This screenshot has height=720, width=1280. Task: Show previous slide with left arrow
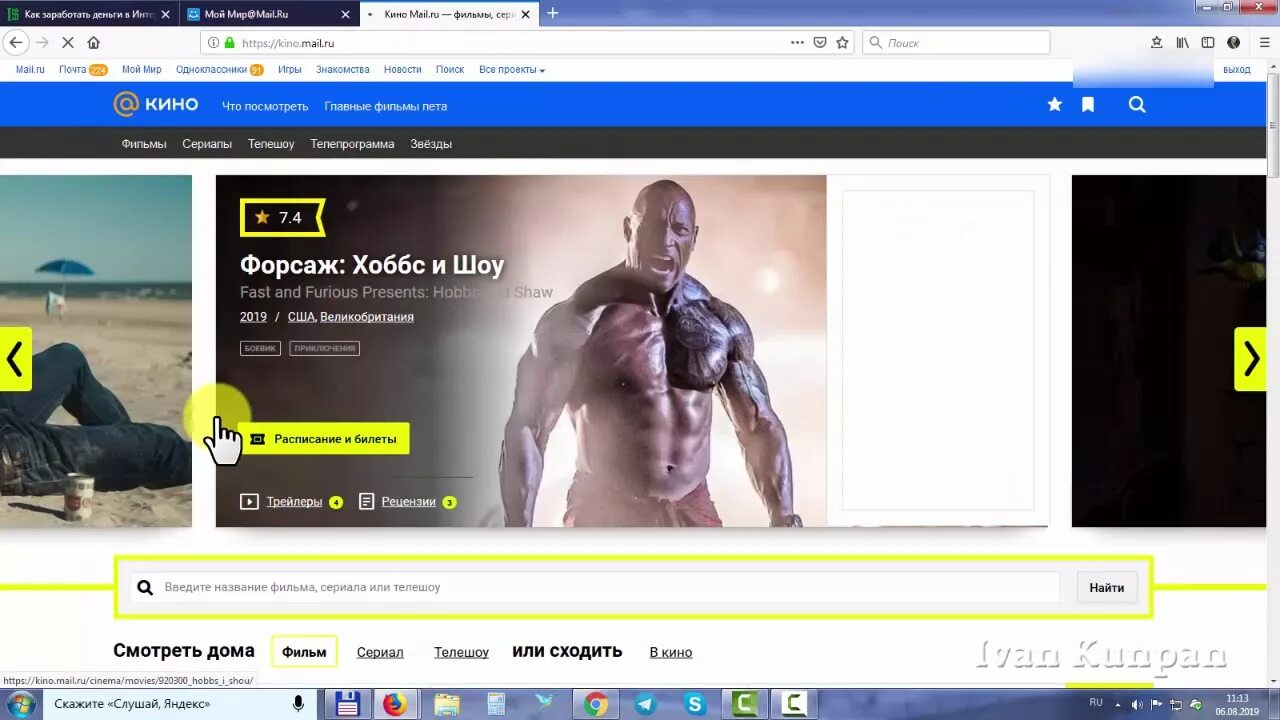pos(15,359)
